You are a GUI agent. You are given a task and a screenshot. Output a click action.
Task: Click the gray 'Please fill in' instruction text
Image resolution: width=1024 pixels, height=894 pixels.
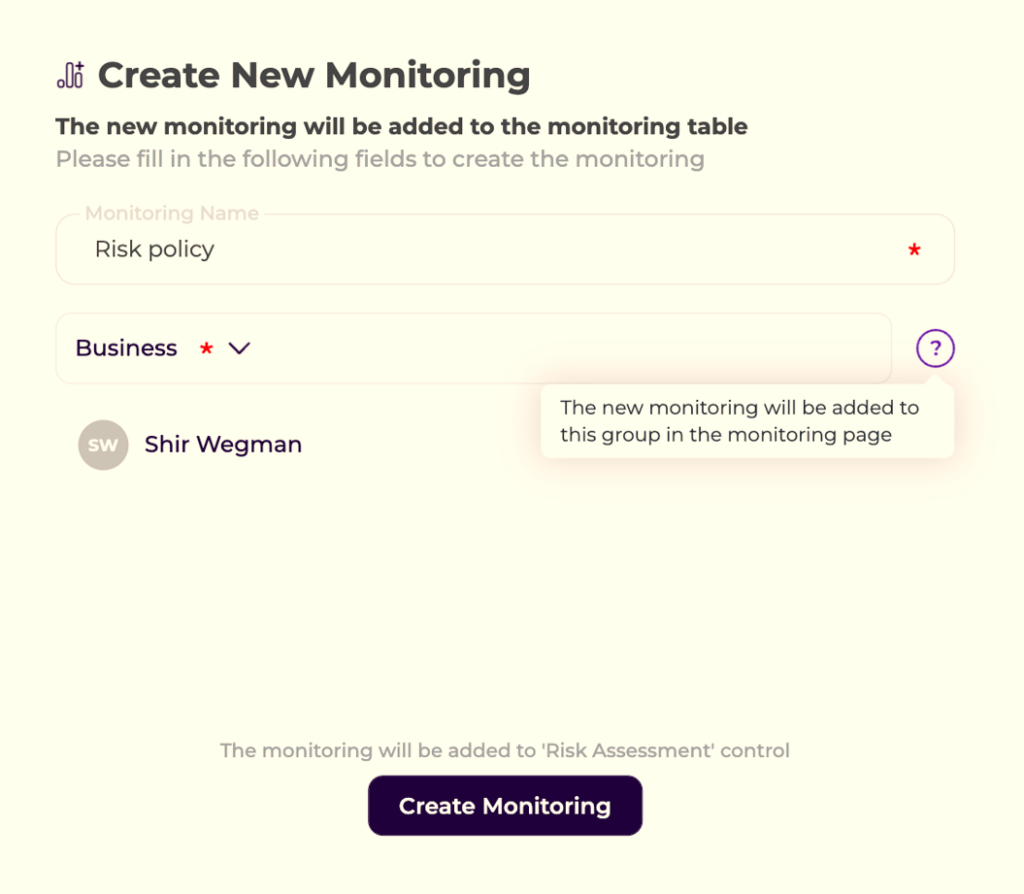pos(380,159)
